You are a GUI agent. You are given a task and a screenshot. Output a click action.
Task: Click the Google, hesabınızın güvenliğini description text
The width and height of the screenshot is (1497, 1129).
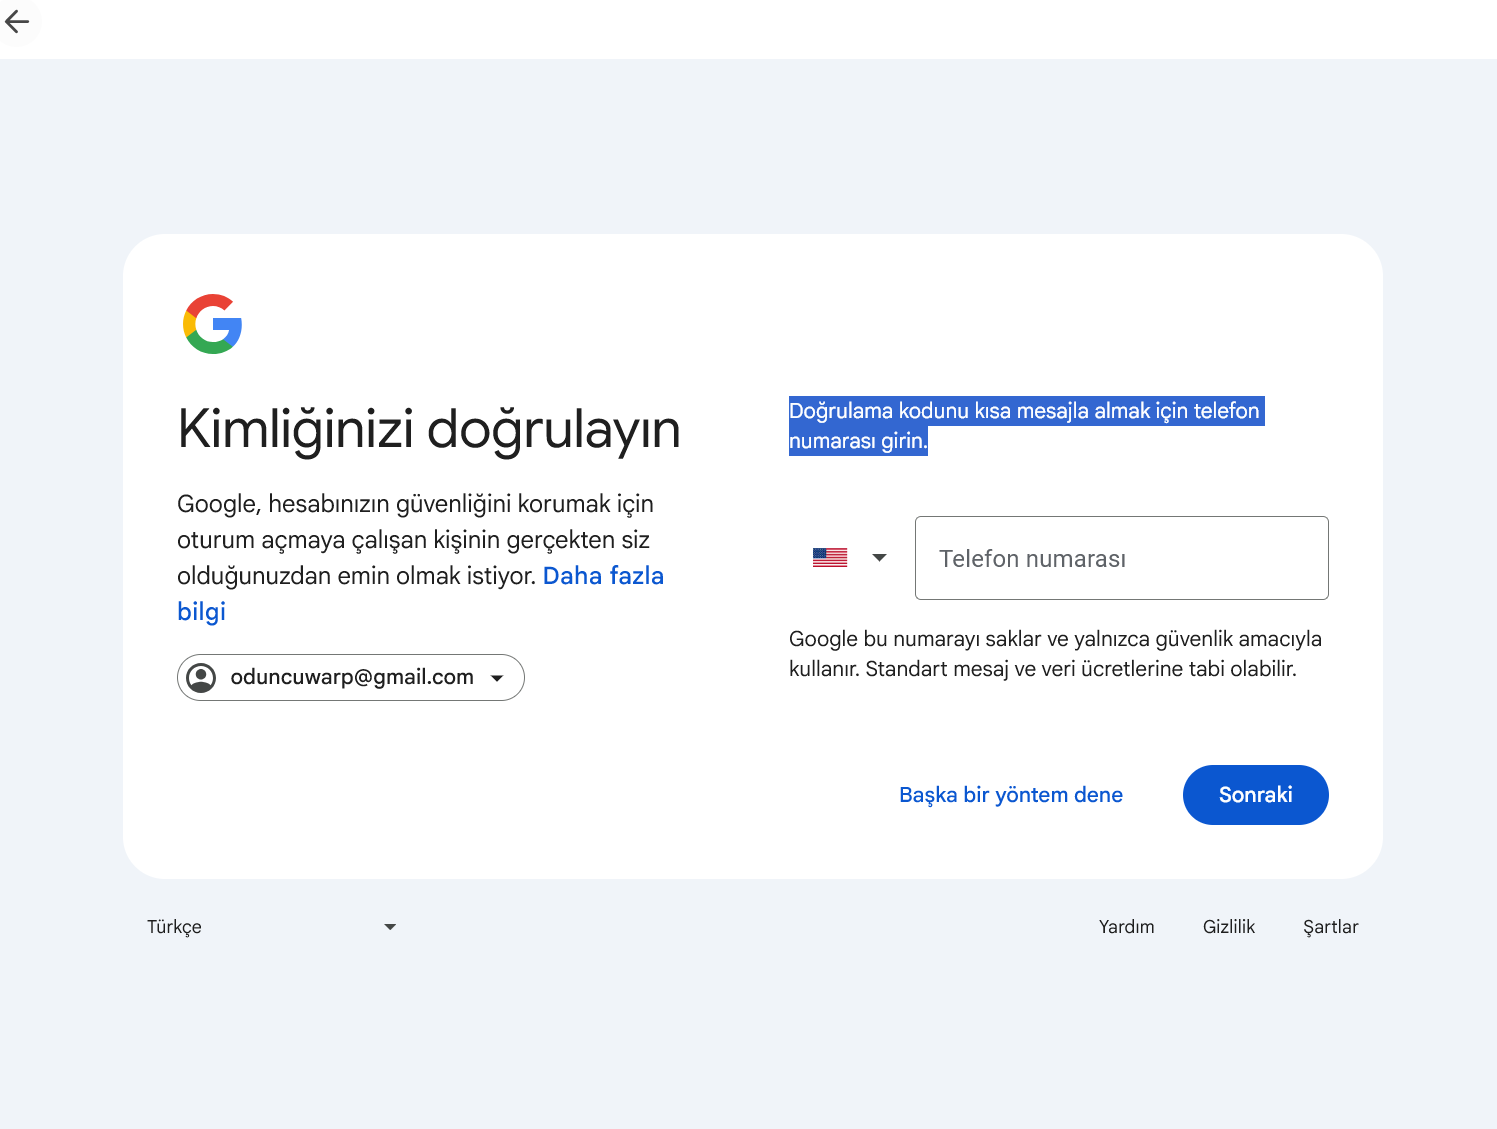[420, 557]
